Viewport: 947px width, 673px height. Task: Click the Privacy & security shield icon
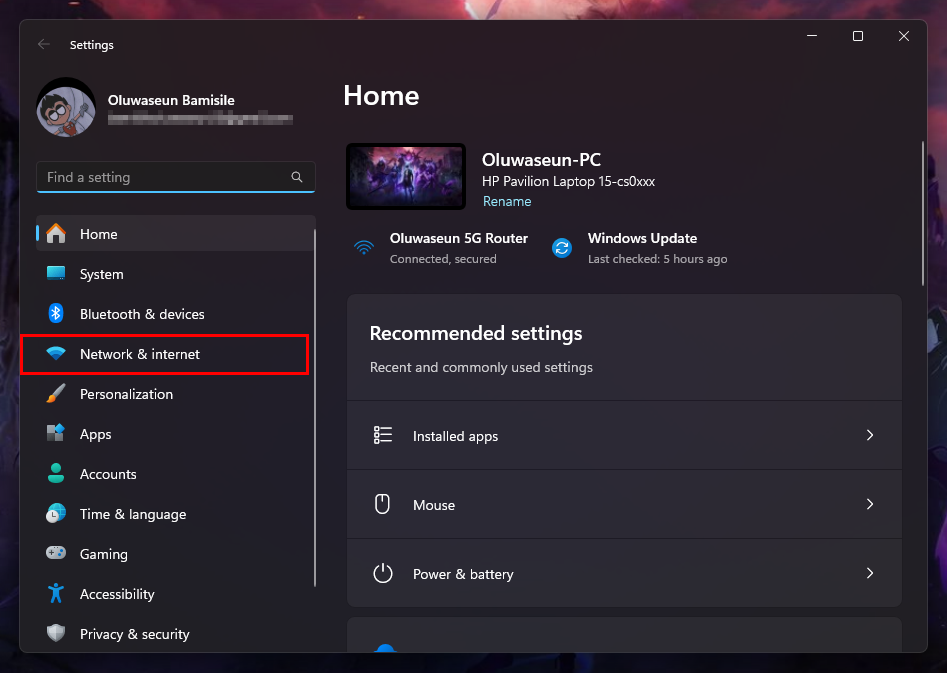pos(56,634)
